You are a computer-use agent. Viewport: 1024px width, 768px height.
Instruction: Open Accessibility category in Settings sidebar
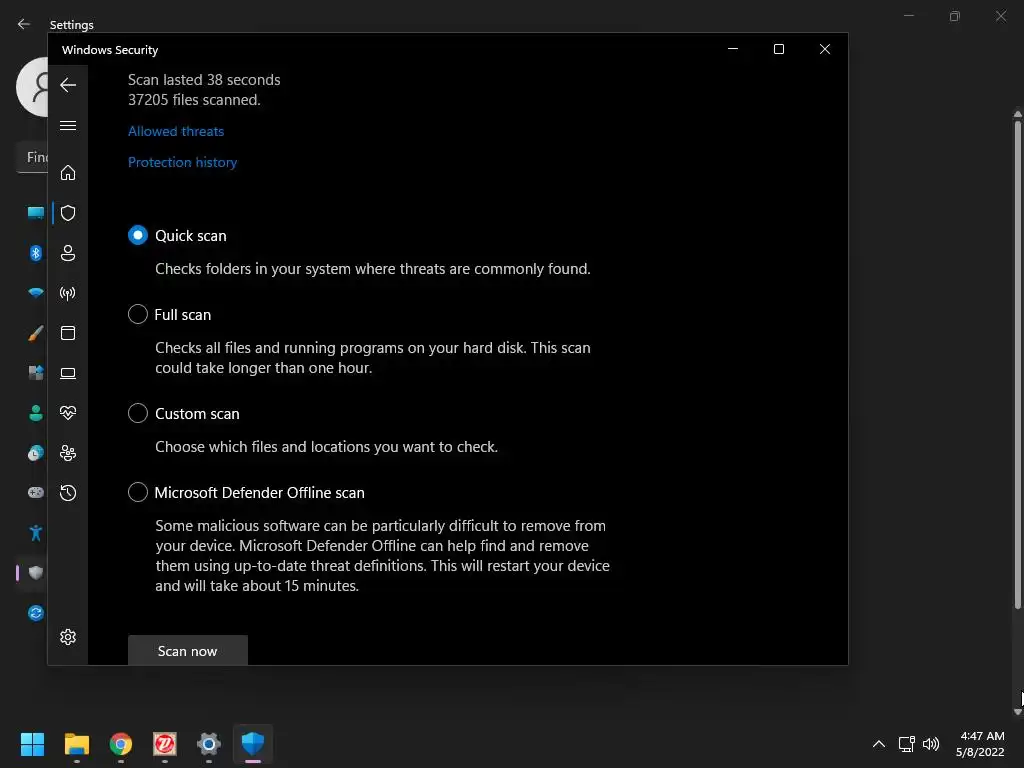35,533
